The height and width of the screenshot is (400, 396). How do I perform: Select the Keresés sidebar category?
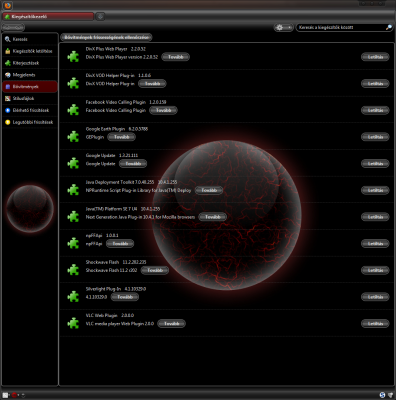[30, 39]
